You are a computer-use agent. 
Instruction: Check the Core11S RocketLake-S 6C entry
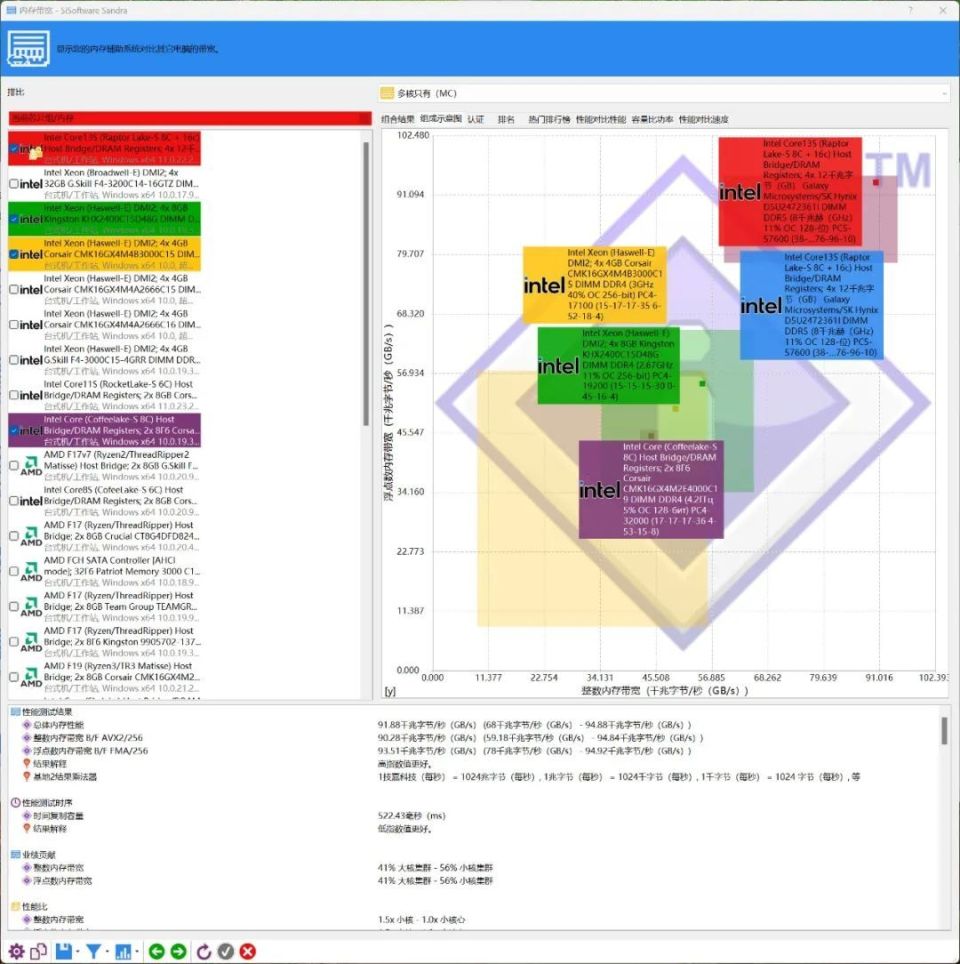tap(14, 395)
